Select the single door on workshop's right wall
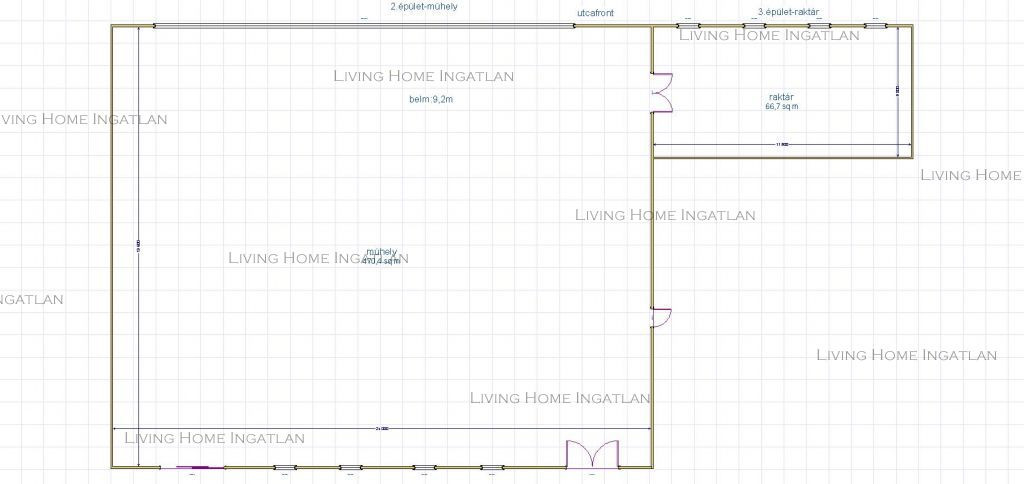This screenshot has height=484, width=1024. (660, 317)
